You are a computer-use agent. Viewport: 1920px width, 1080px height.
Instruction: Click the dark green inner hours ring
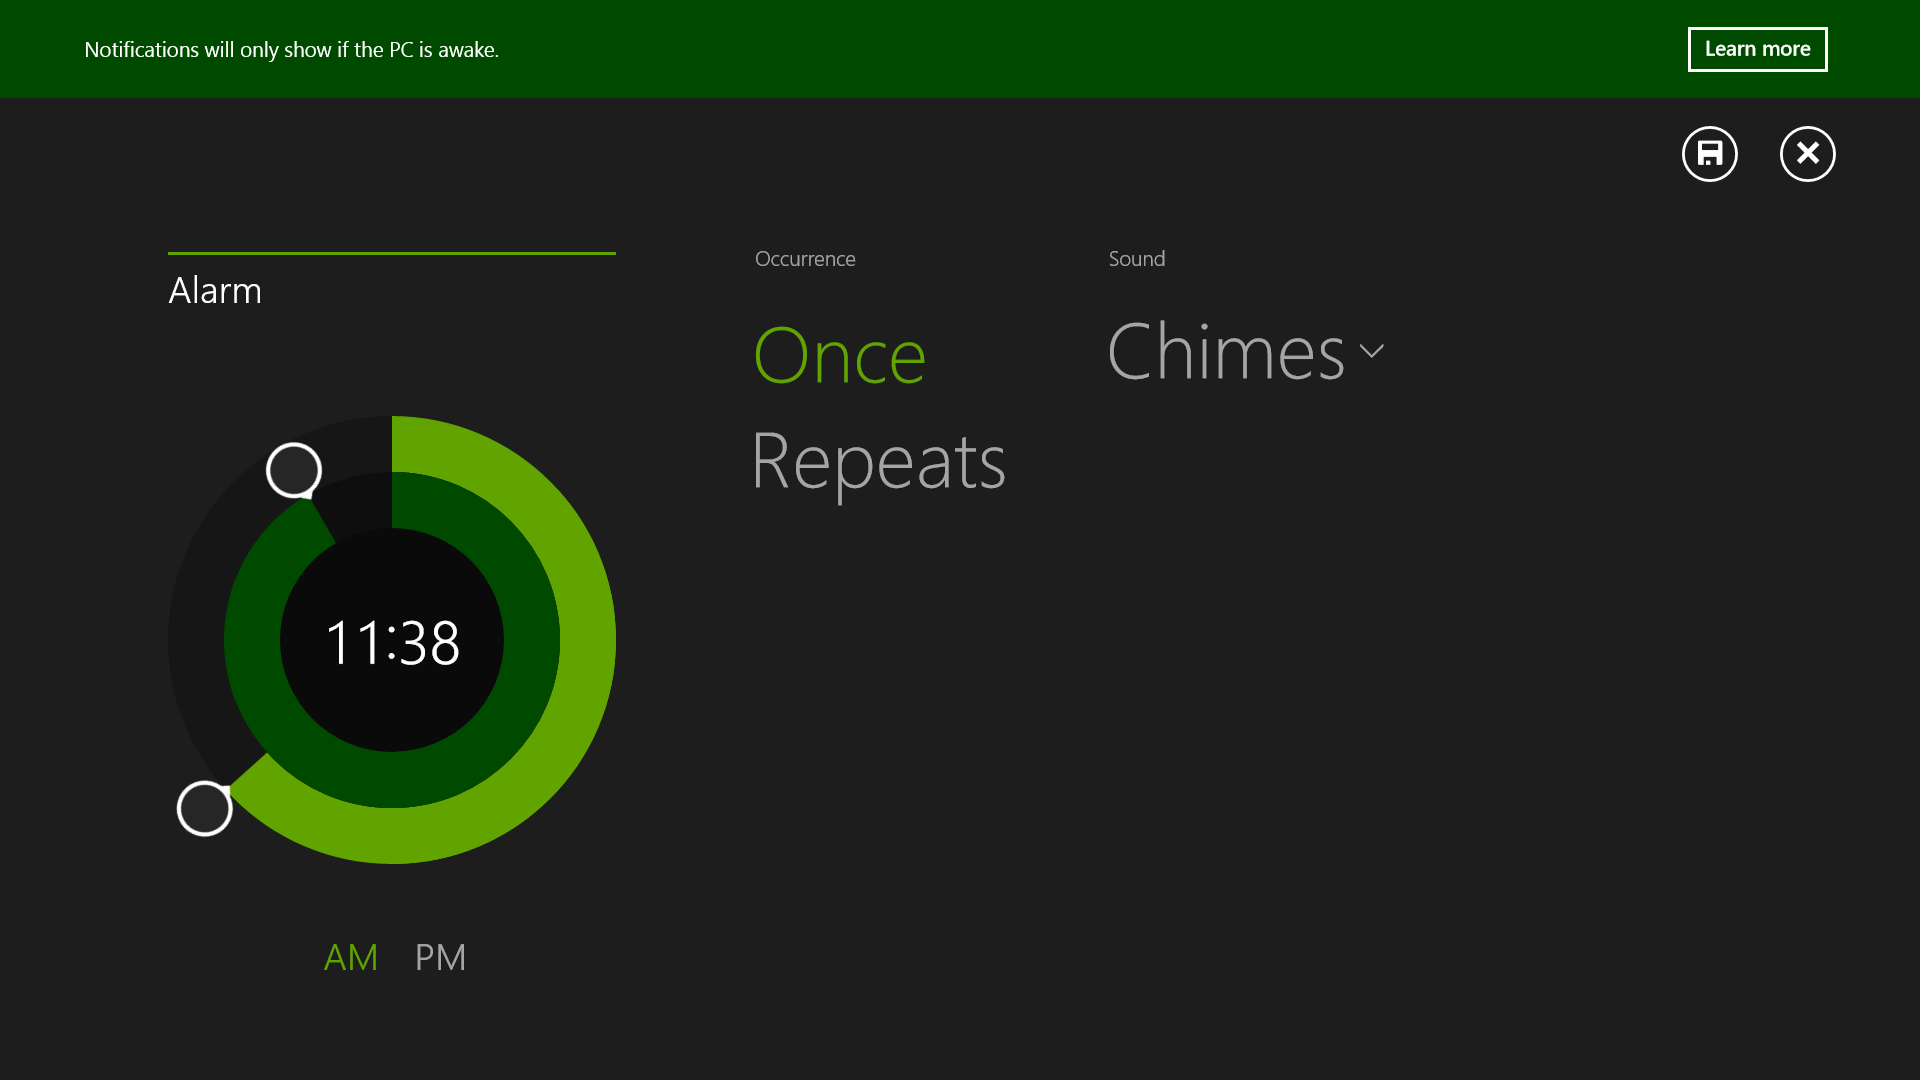(530, 640)
